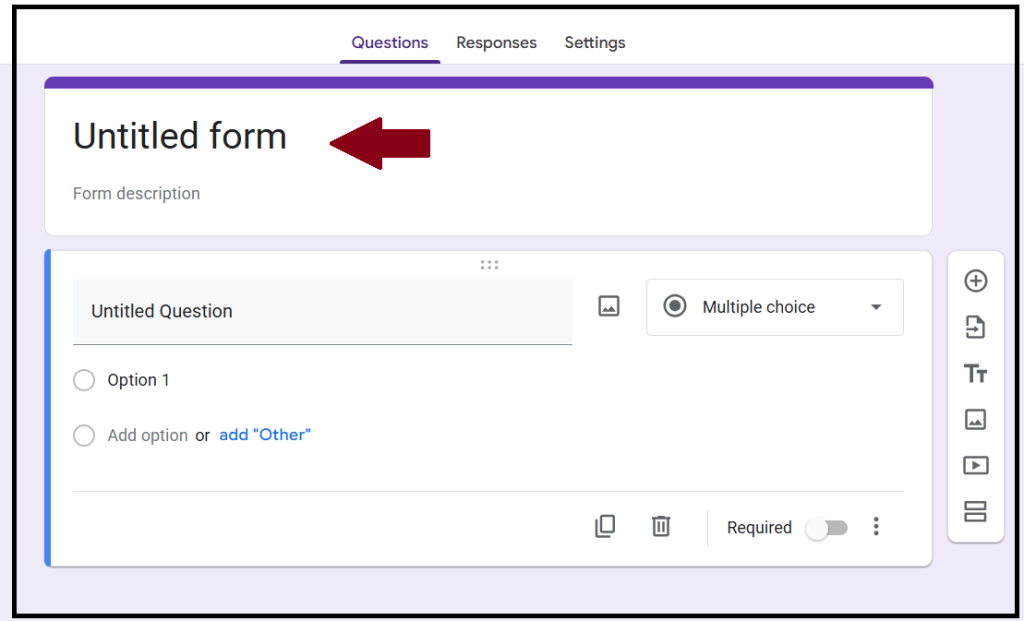Click the Form description field
The width and height of the screenshot is (1024, 621).
coord(137,194)
